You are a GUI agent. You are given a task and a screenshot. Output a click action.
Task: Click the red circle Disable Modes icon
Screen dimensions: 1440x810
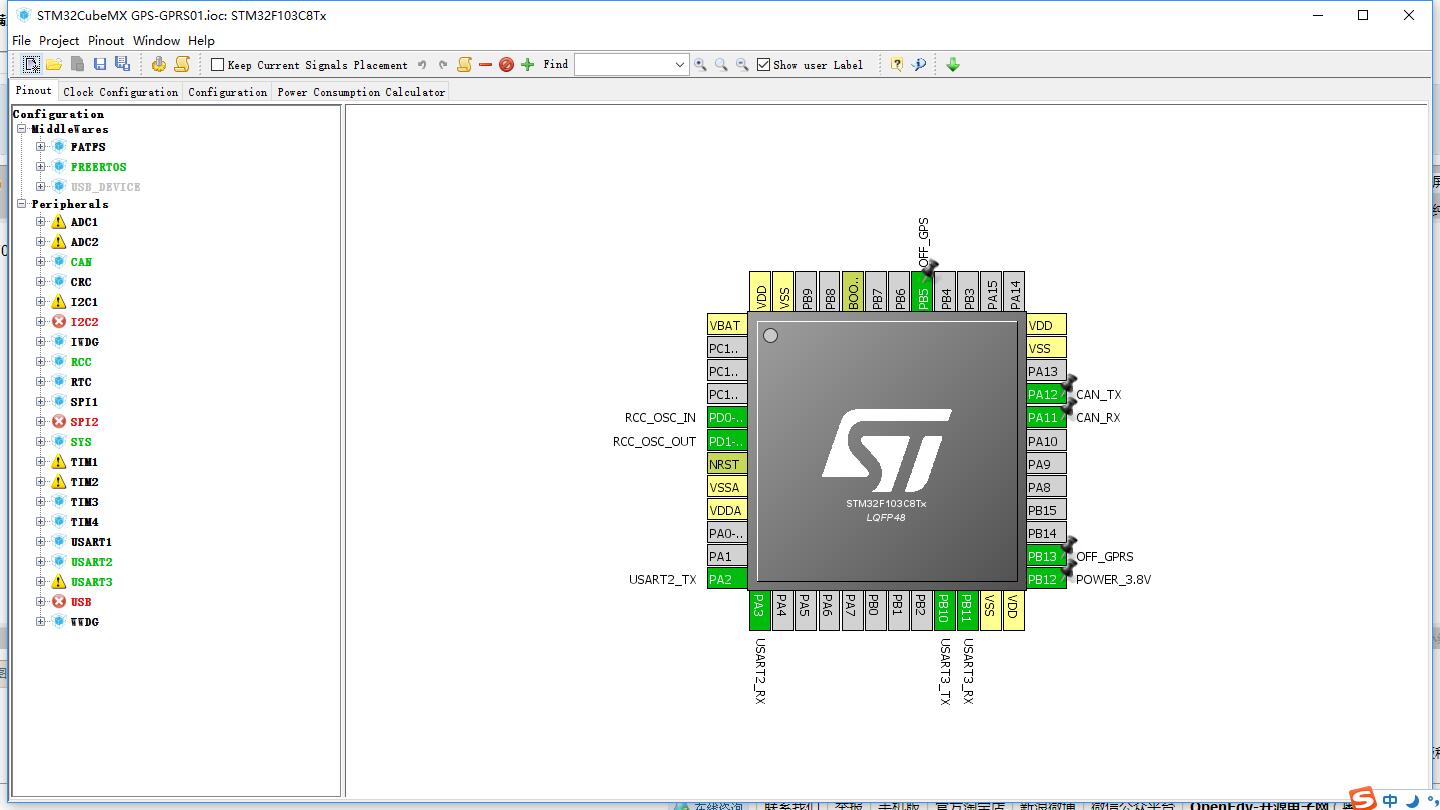pyautogui.click(x=506, y=65)
